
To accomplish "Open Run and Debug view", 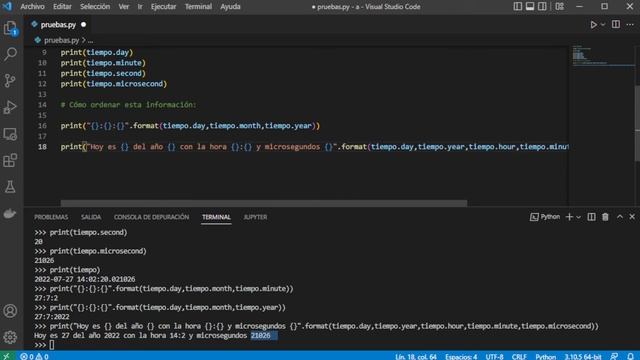I will [x=10, y=107].
